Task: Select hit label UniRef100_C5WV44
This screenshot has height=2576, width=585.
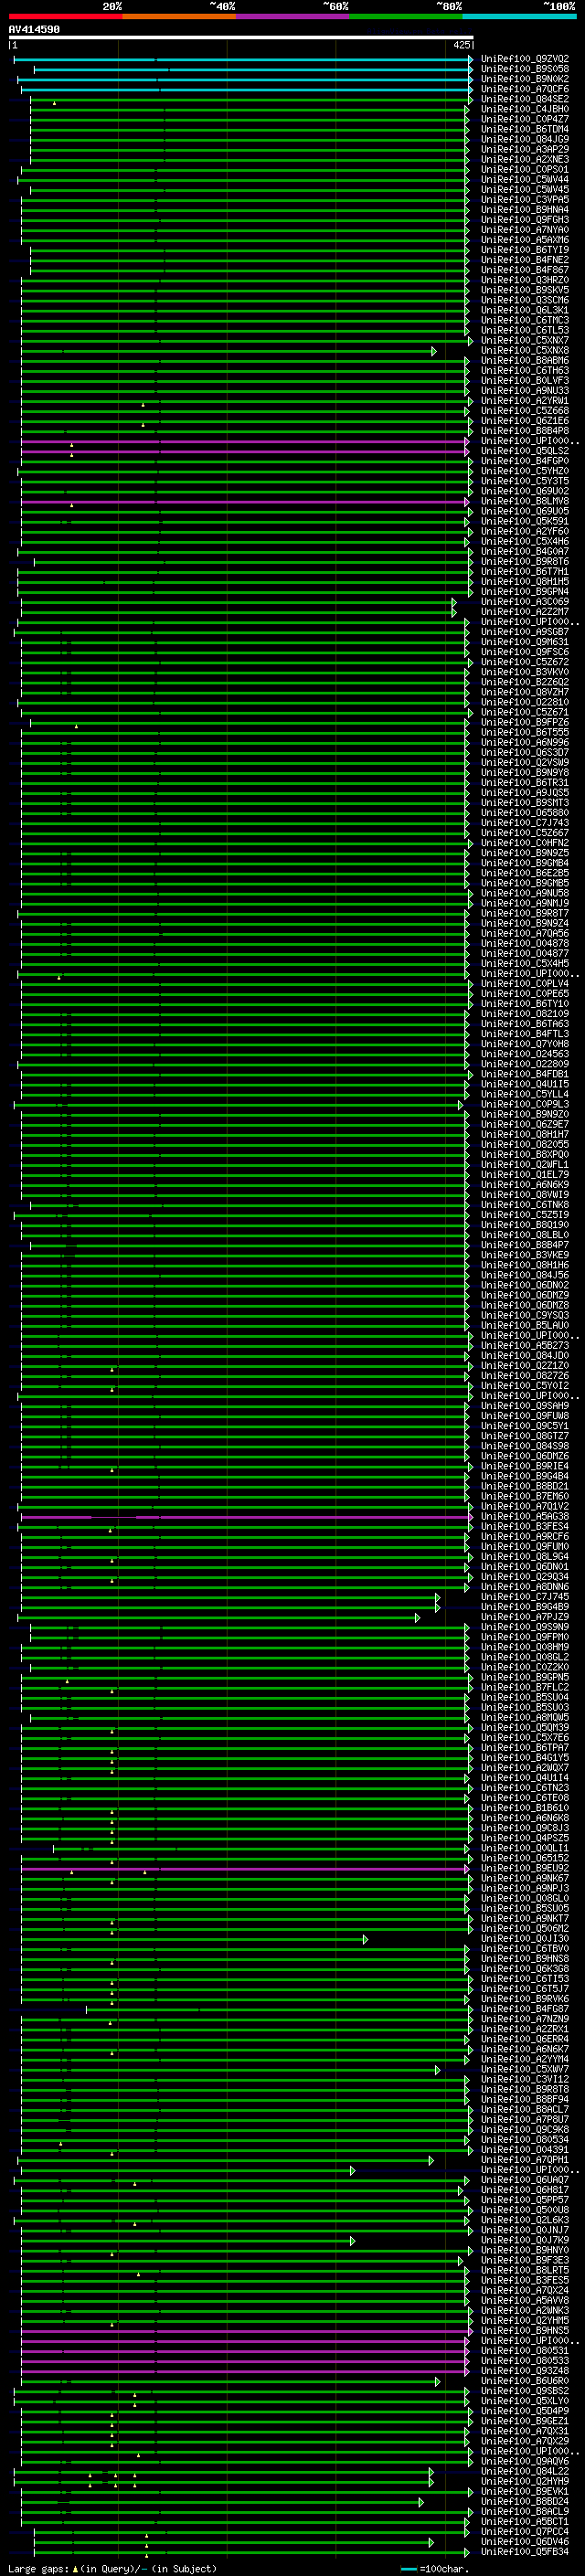Action: coord(525,179)
